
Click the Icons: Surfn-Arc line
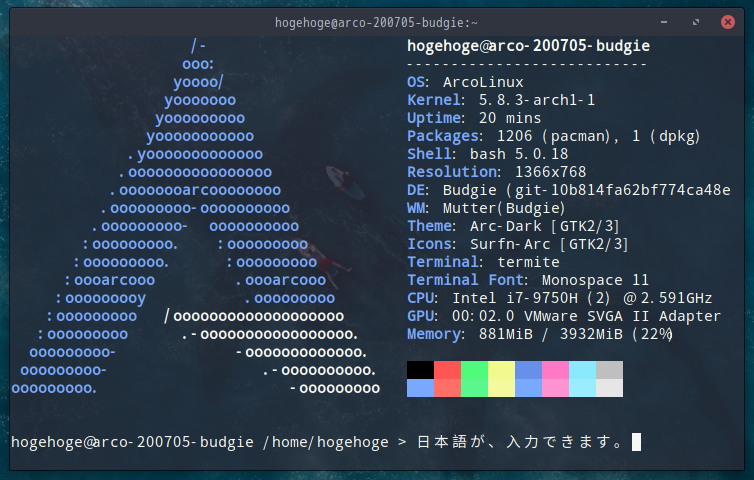[x=517, y=244]
